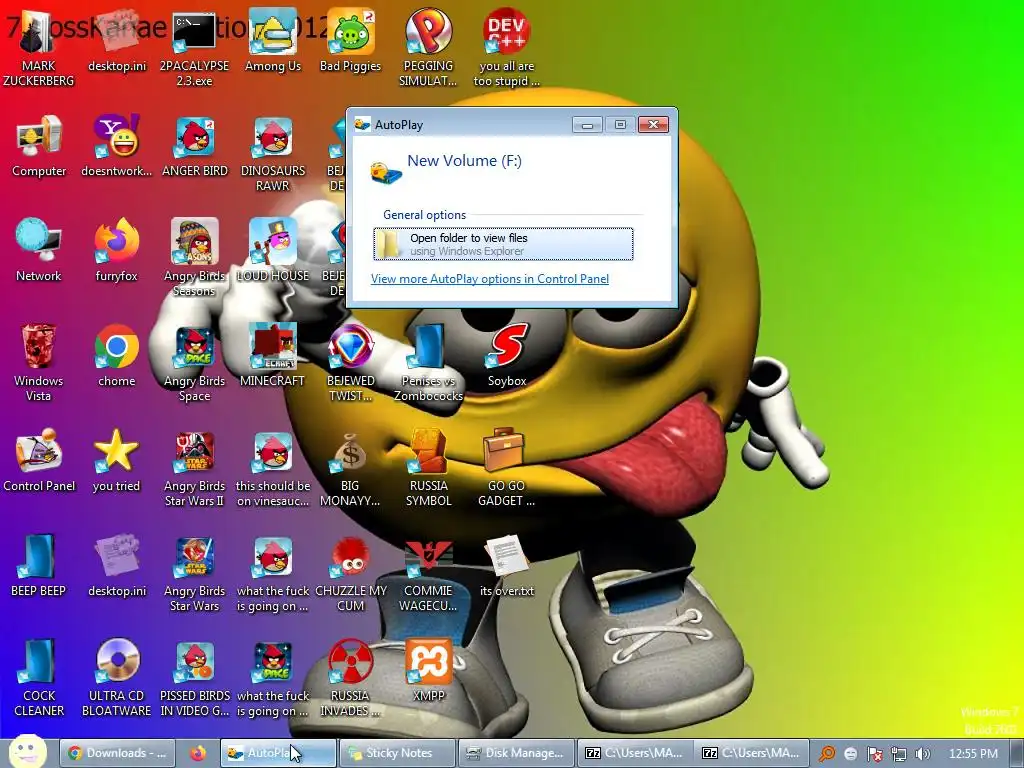
Task: Switch to Disk Manage... taskbar item
Action: coord(516,753)
